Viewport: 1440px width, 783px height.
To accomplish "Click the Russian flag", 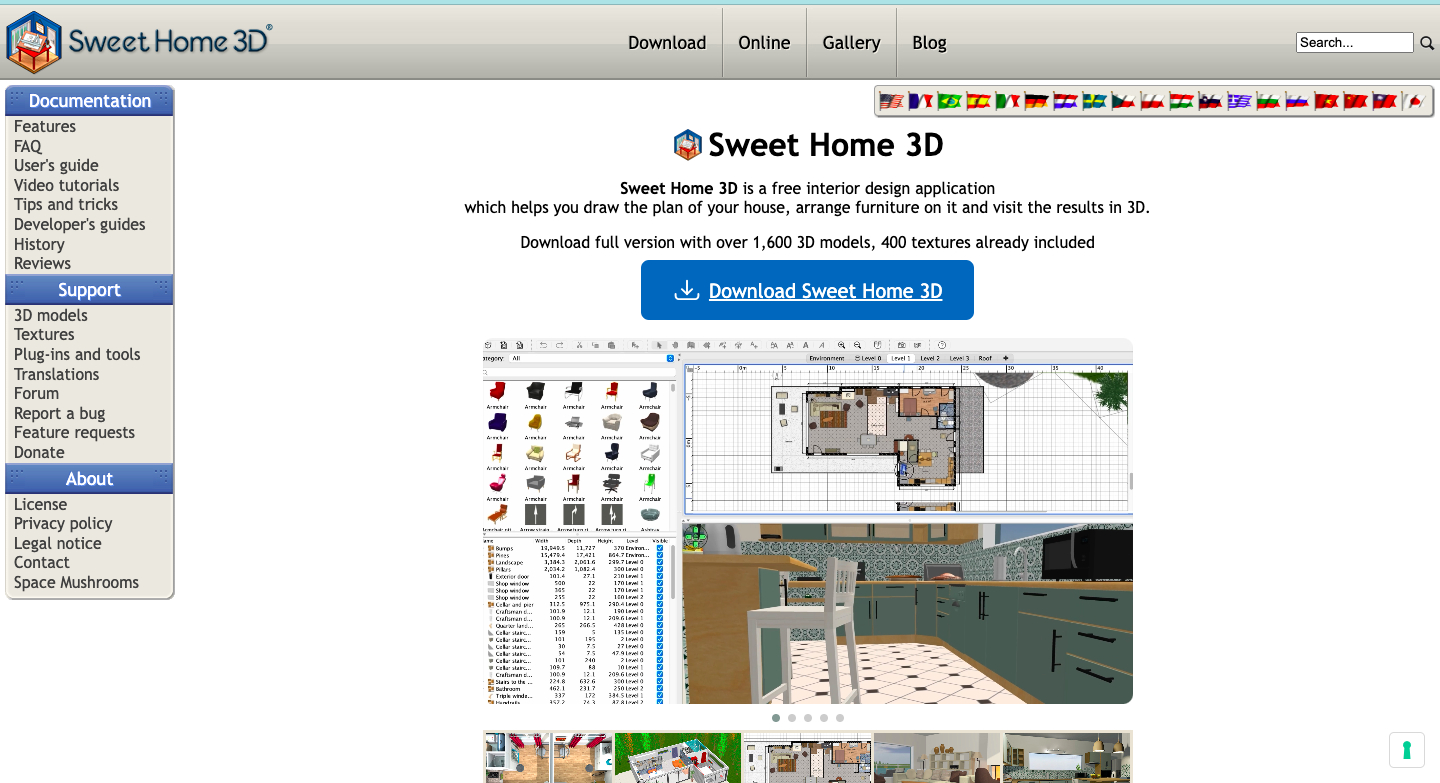I will click(x=1298, y=101).
